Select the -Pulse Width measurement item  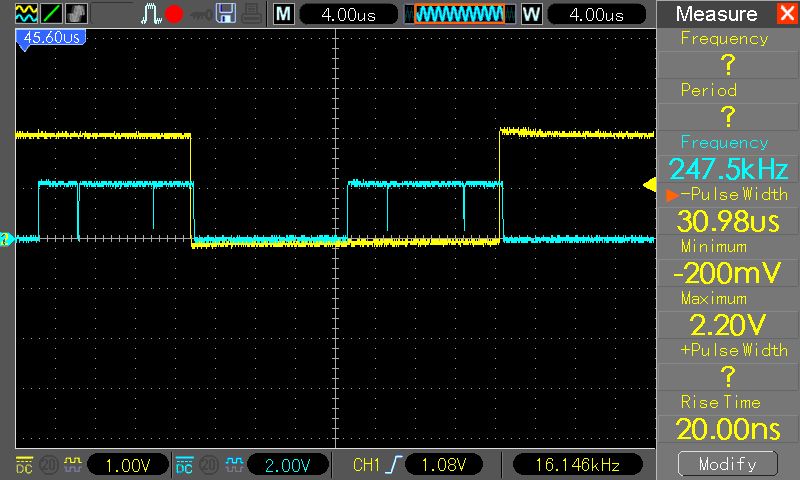click(x=727, y=208)
